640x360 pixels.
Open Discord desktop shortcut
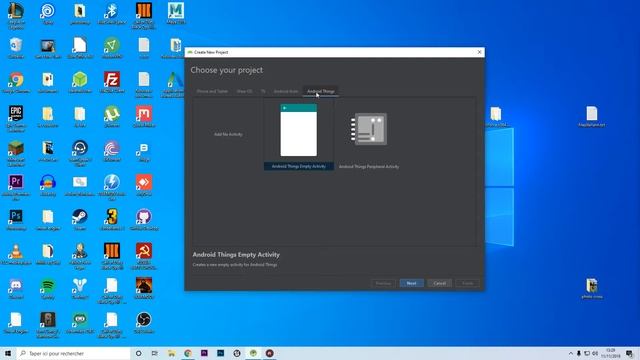(x=16, y=288)
